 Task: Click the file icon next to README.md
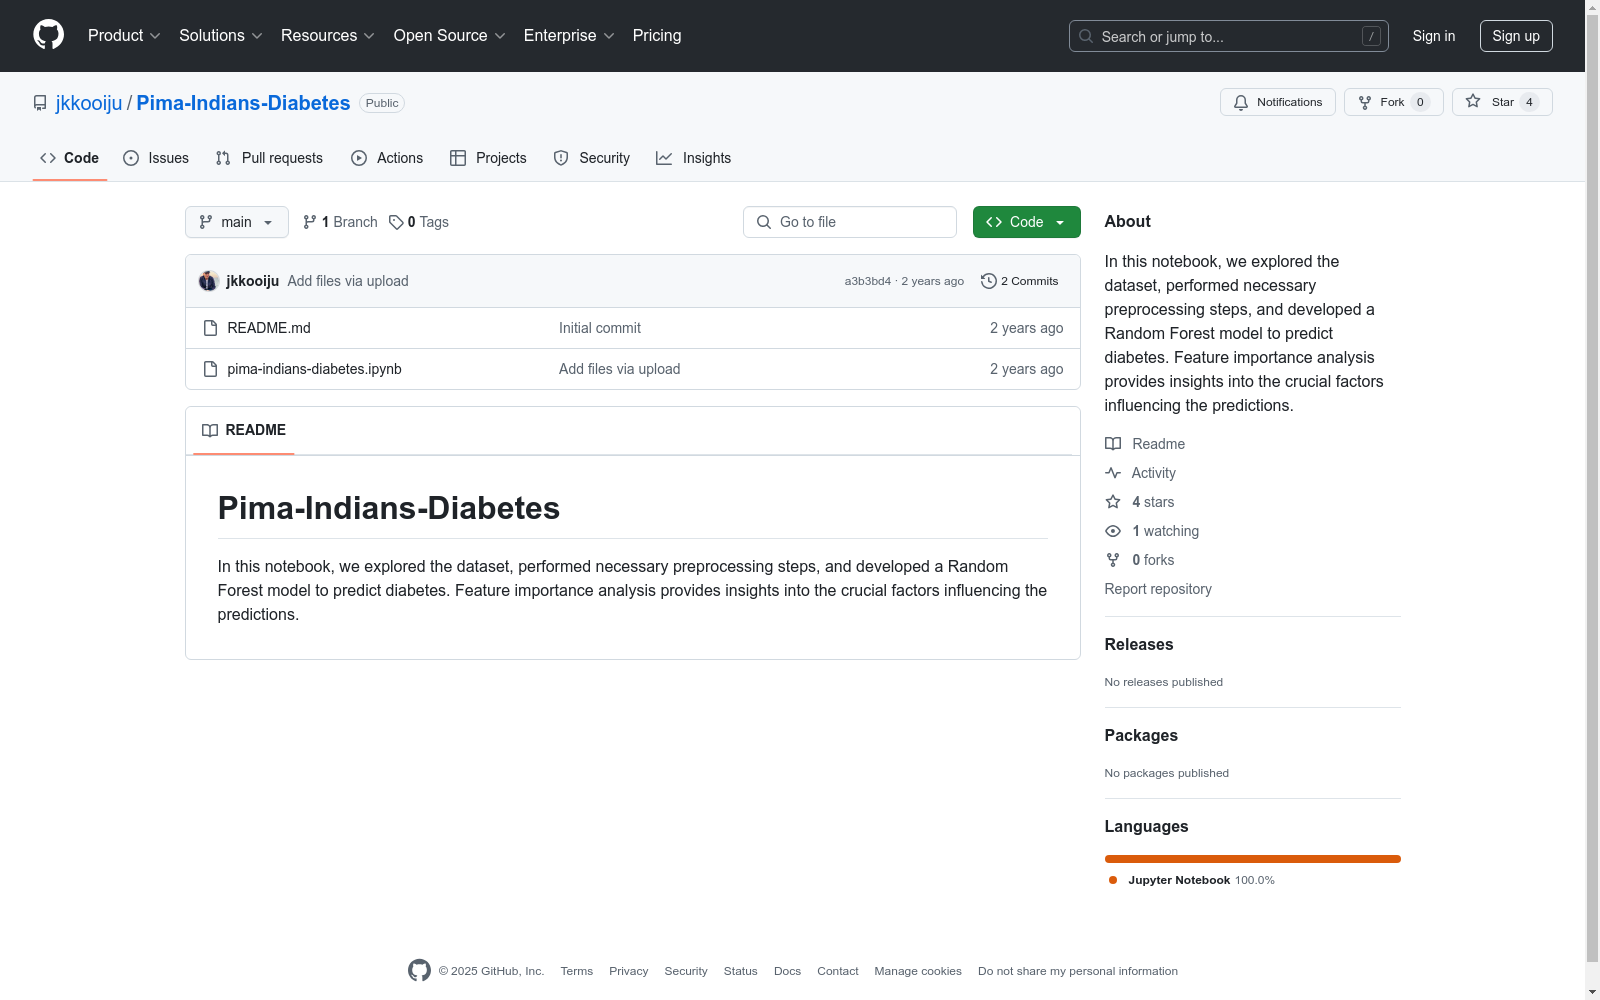click(x=210, y=328)
